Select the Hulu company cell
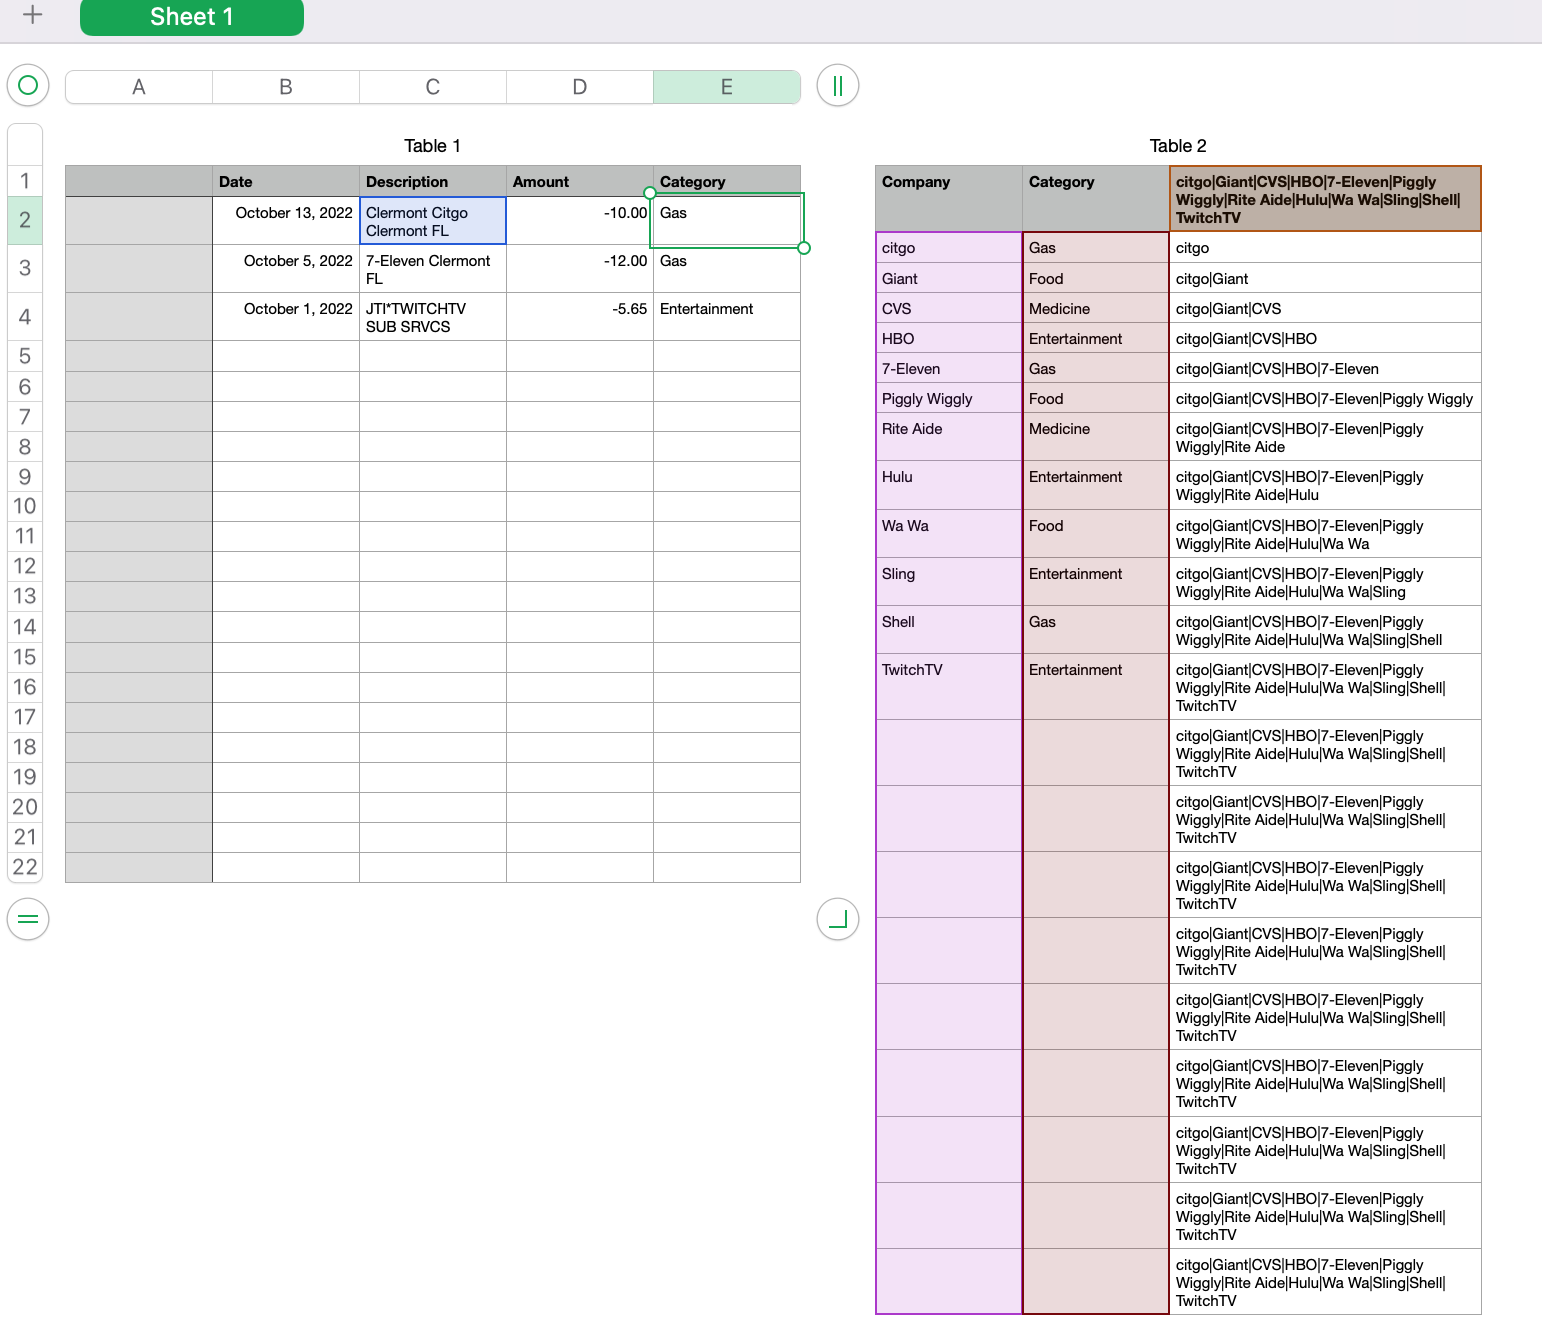 949,485
